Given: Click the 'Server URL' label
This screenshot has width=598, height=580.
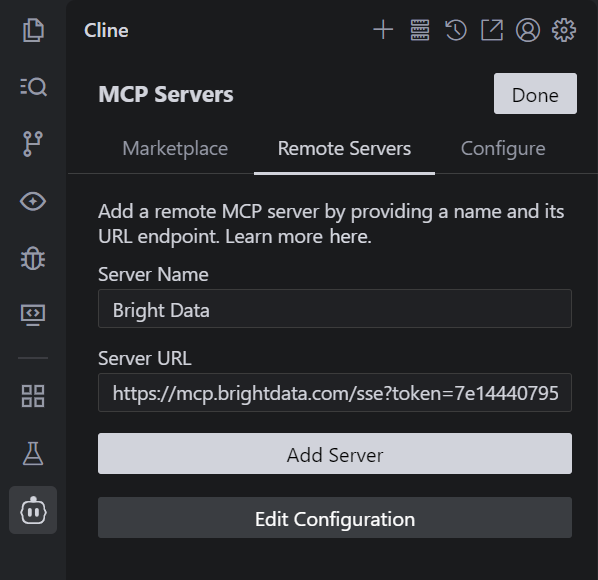Looking at the screenshot, I should [x=145, y=358].
